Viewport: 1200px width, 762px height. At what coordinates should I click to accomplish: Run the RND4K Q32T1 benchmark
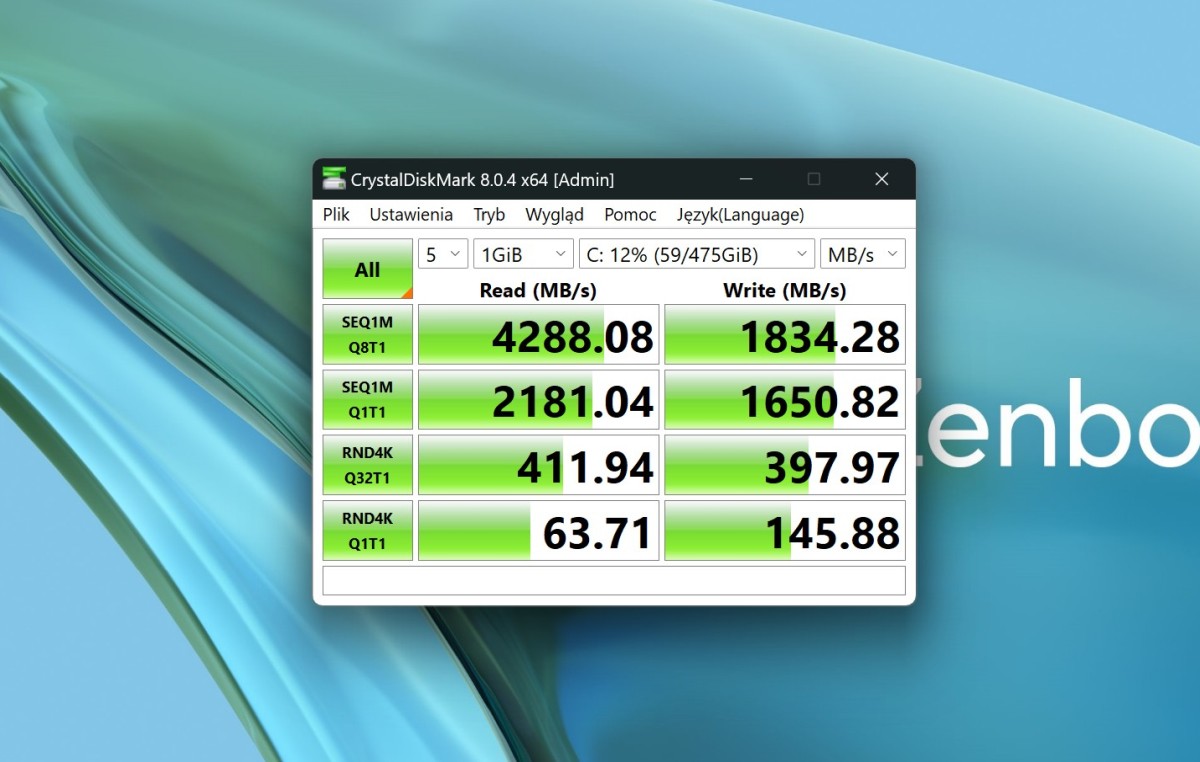[x=367, y=465]
